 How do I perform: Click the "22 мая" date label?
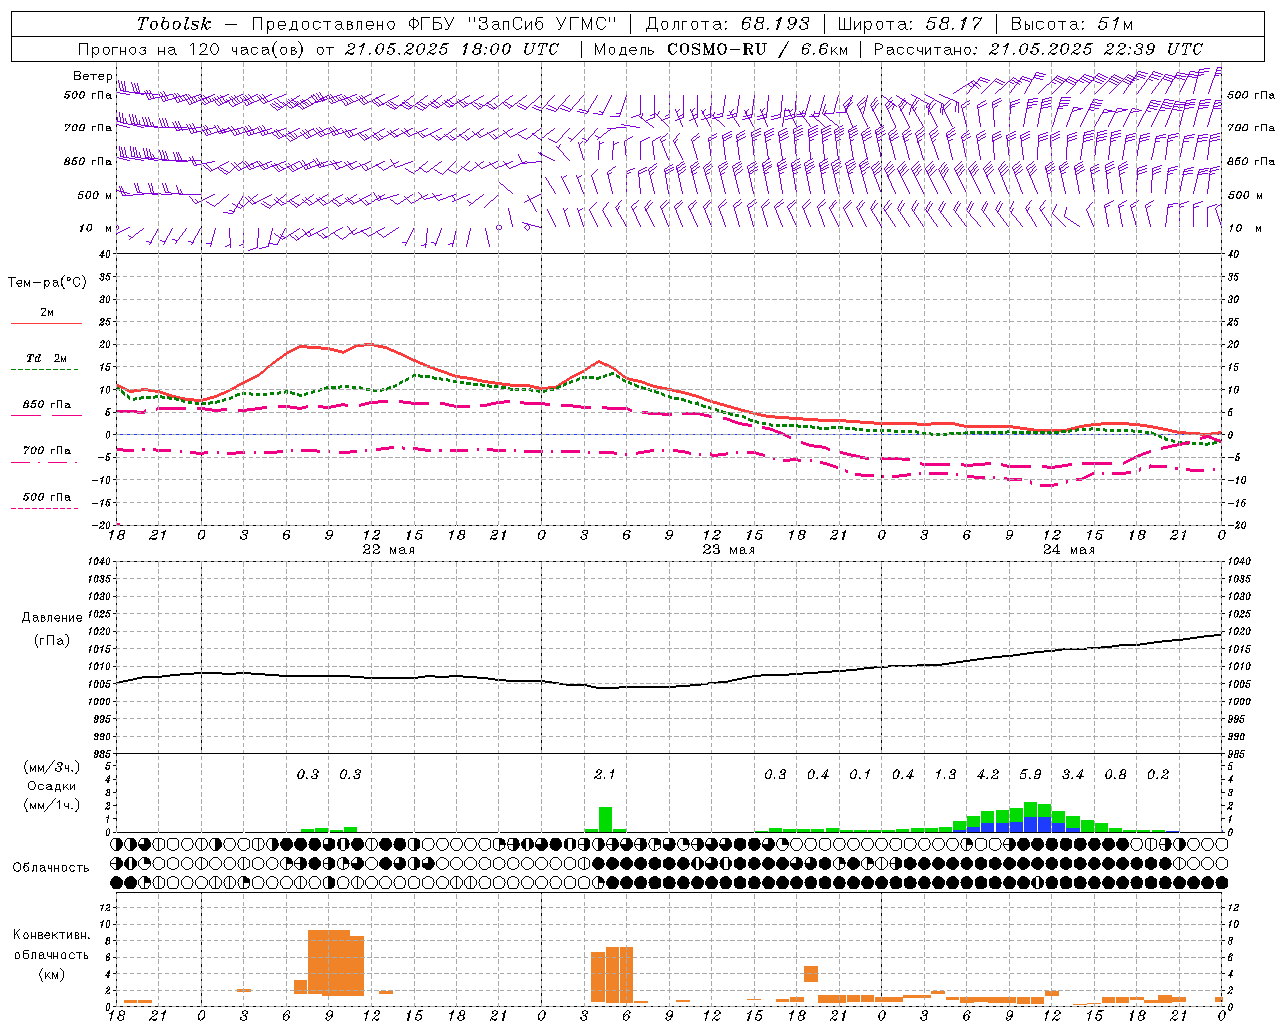point(388,550)
